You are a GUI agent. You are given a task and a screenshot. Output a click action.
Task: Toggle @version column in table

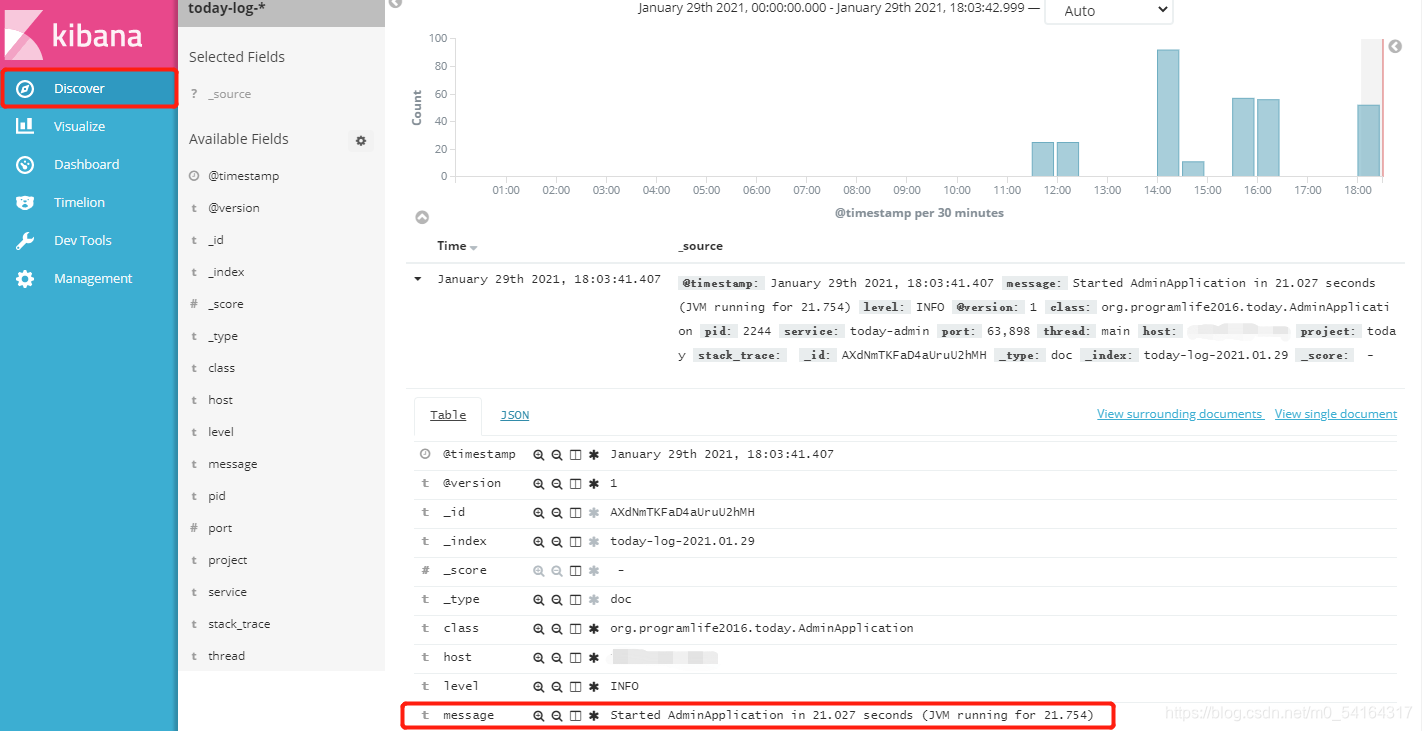(x=575, y=484)
